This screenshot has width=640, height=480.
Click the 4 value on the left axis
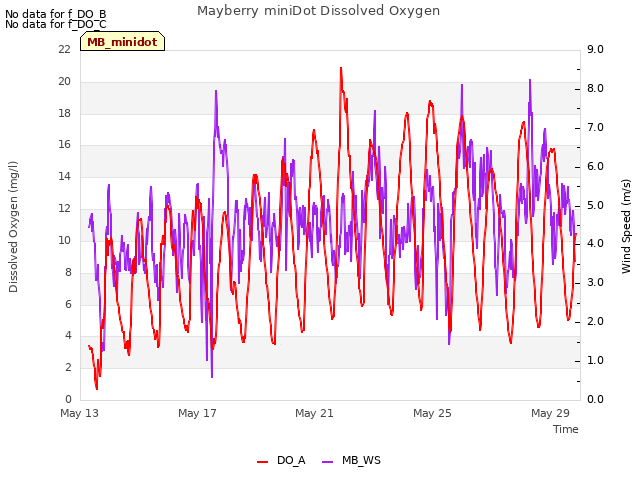68,335
